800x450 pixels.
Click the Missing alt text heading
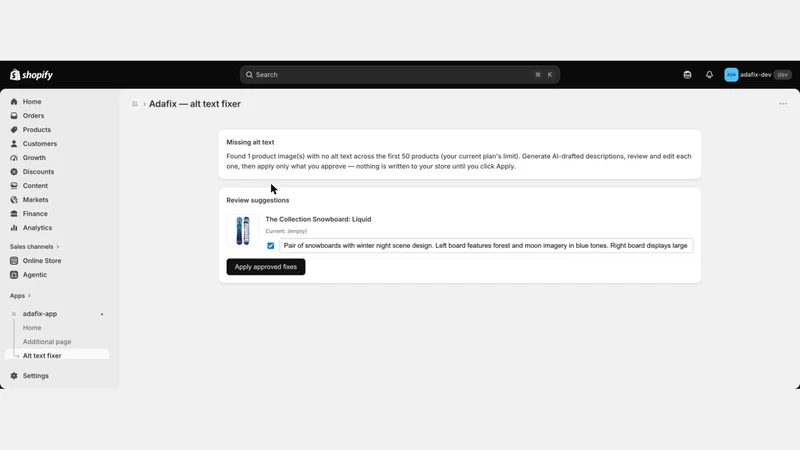250,142
